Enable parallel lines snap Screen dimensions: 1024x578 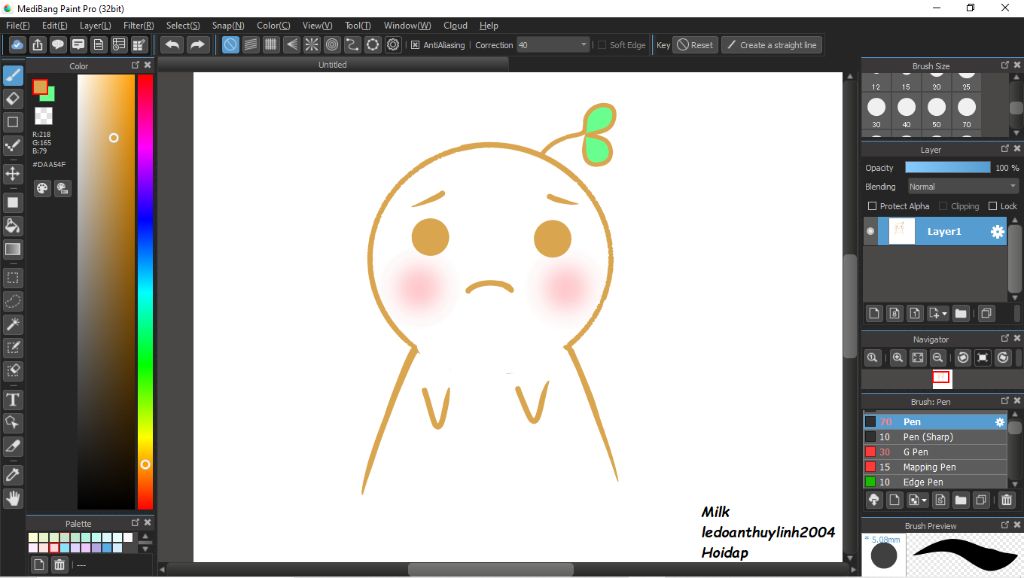click(251, 45)
